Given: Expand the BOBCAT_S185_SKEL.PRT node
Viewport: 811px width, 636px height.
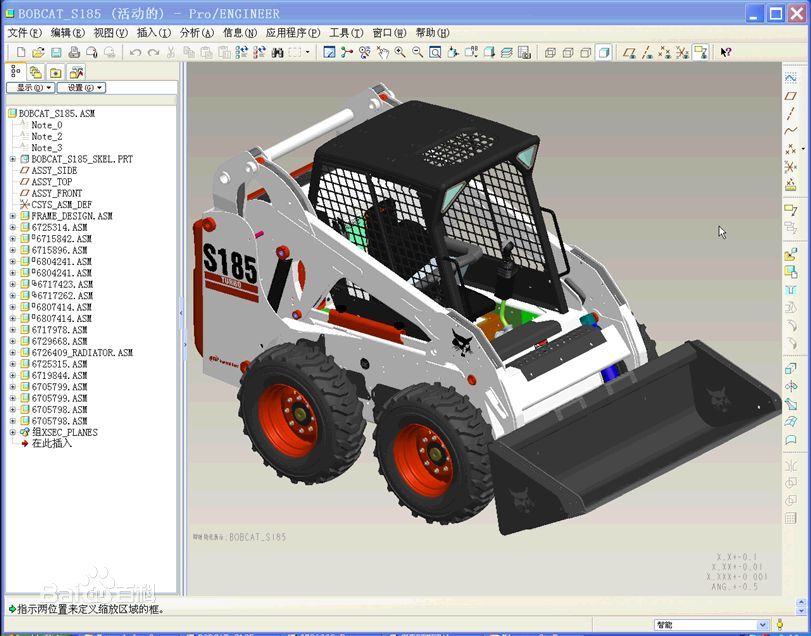Looking at the screenshot, I should click(13, 159).
